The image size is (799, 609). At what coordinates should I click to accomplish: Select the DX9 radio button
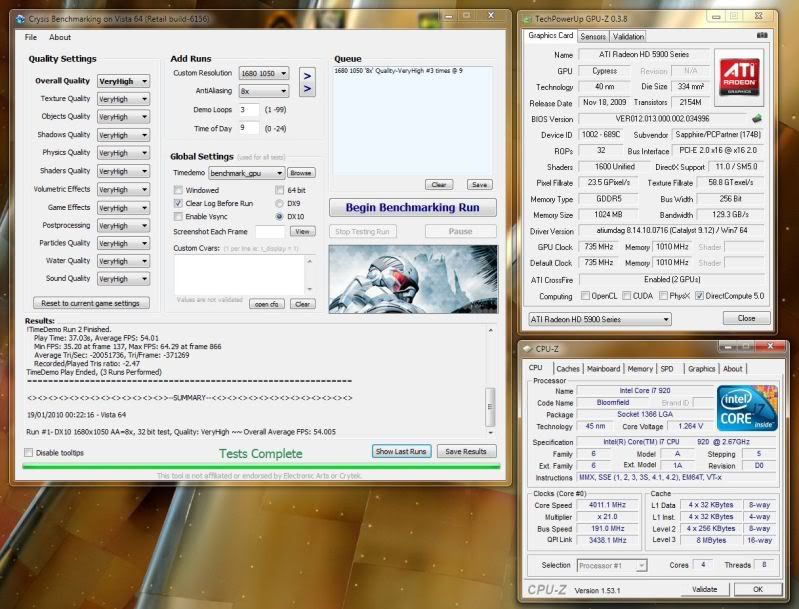click(278, 203)
